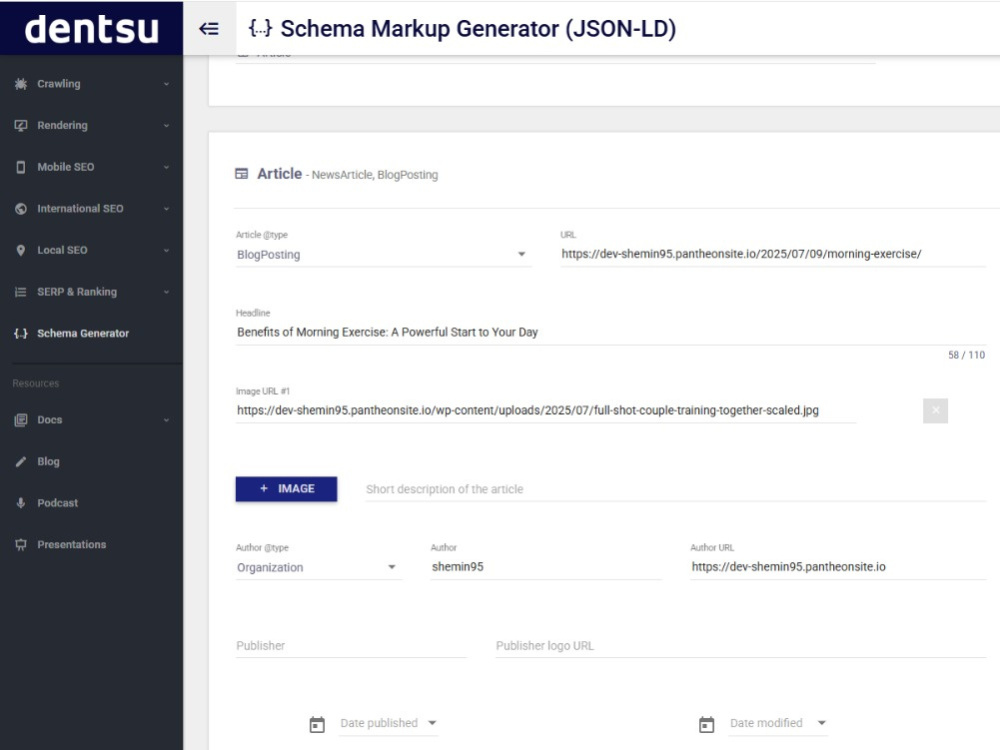The height and width of the screenshot is (750, 1000).
Task: Expand the Crawling menu chevron
Action: 166,84
